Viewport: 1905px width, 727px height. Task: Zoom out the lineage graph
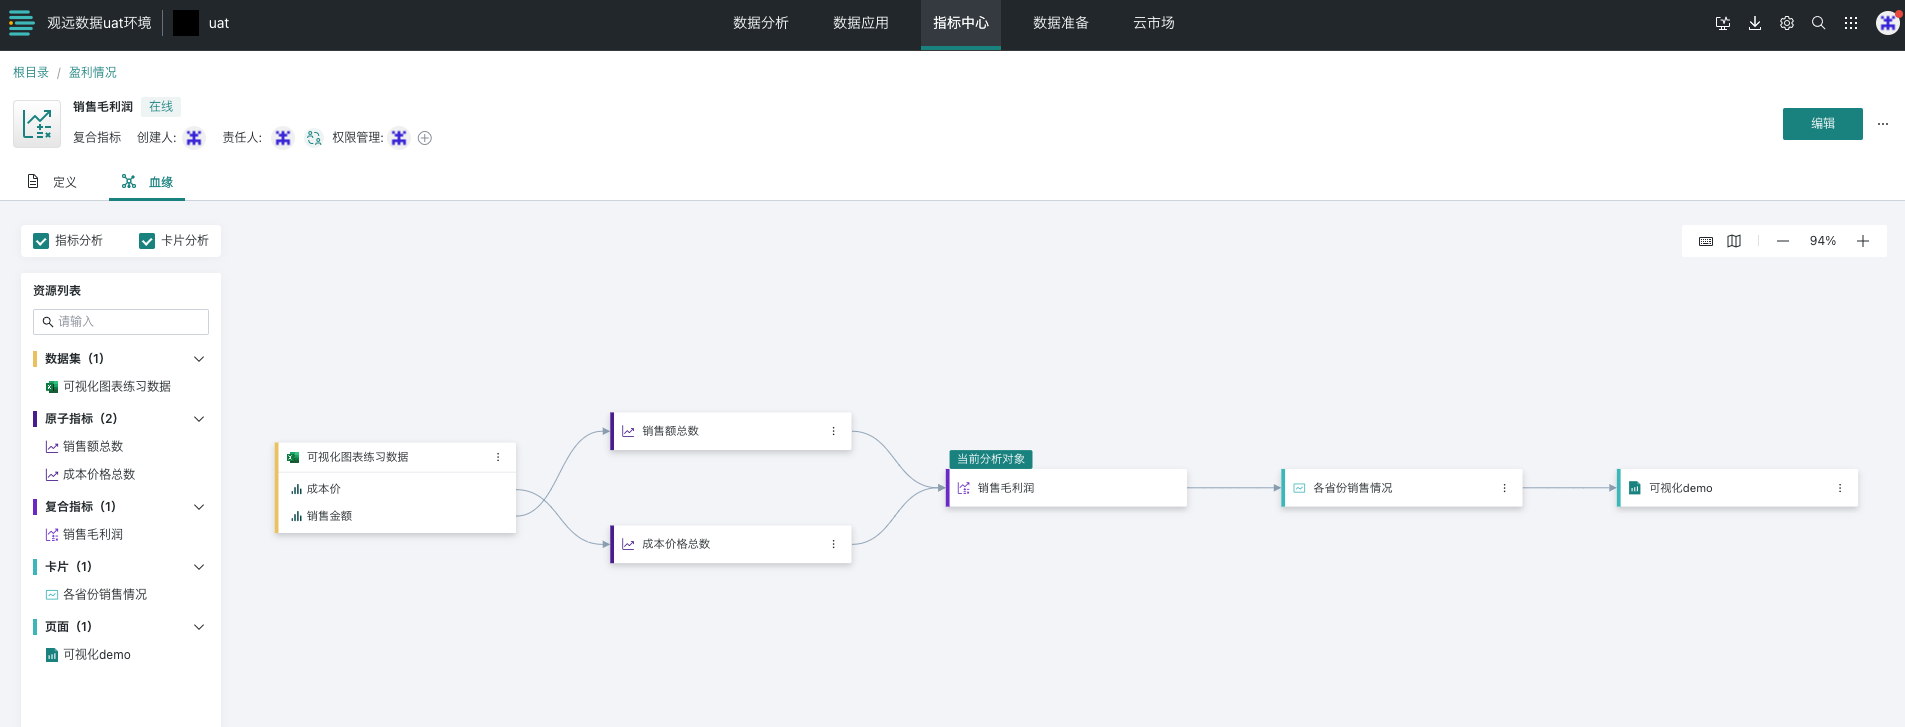click(1783, 241)
